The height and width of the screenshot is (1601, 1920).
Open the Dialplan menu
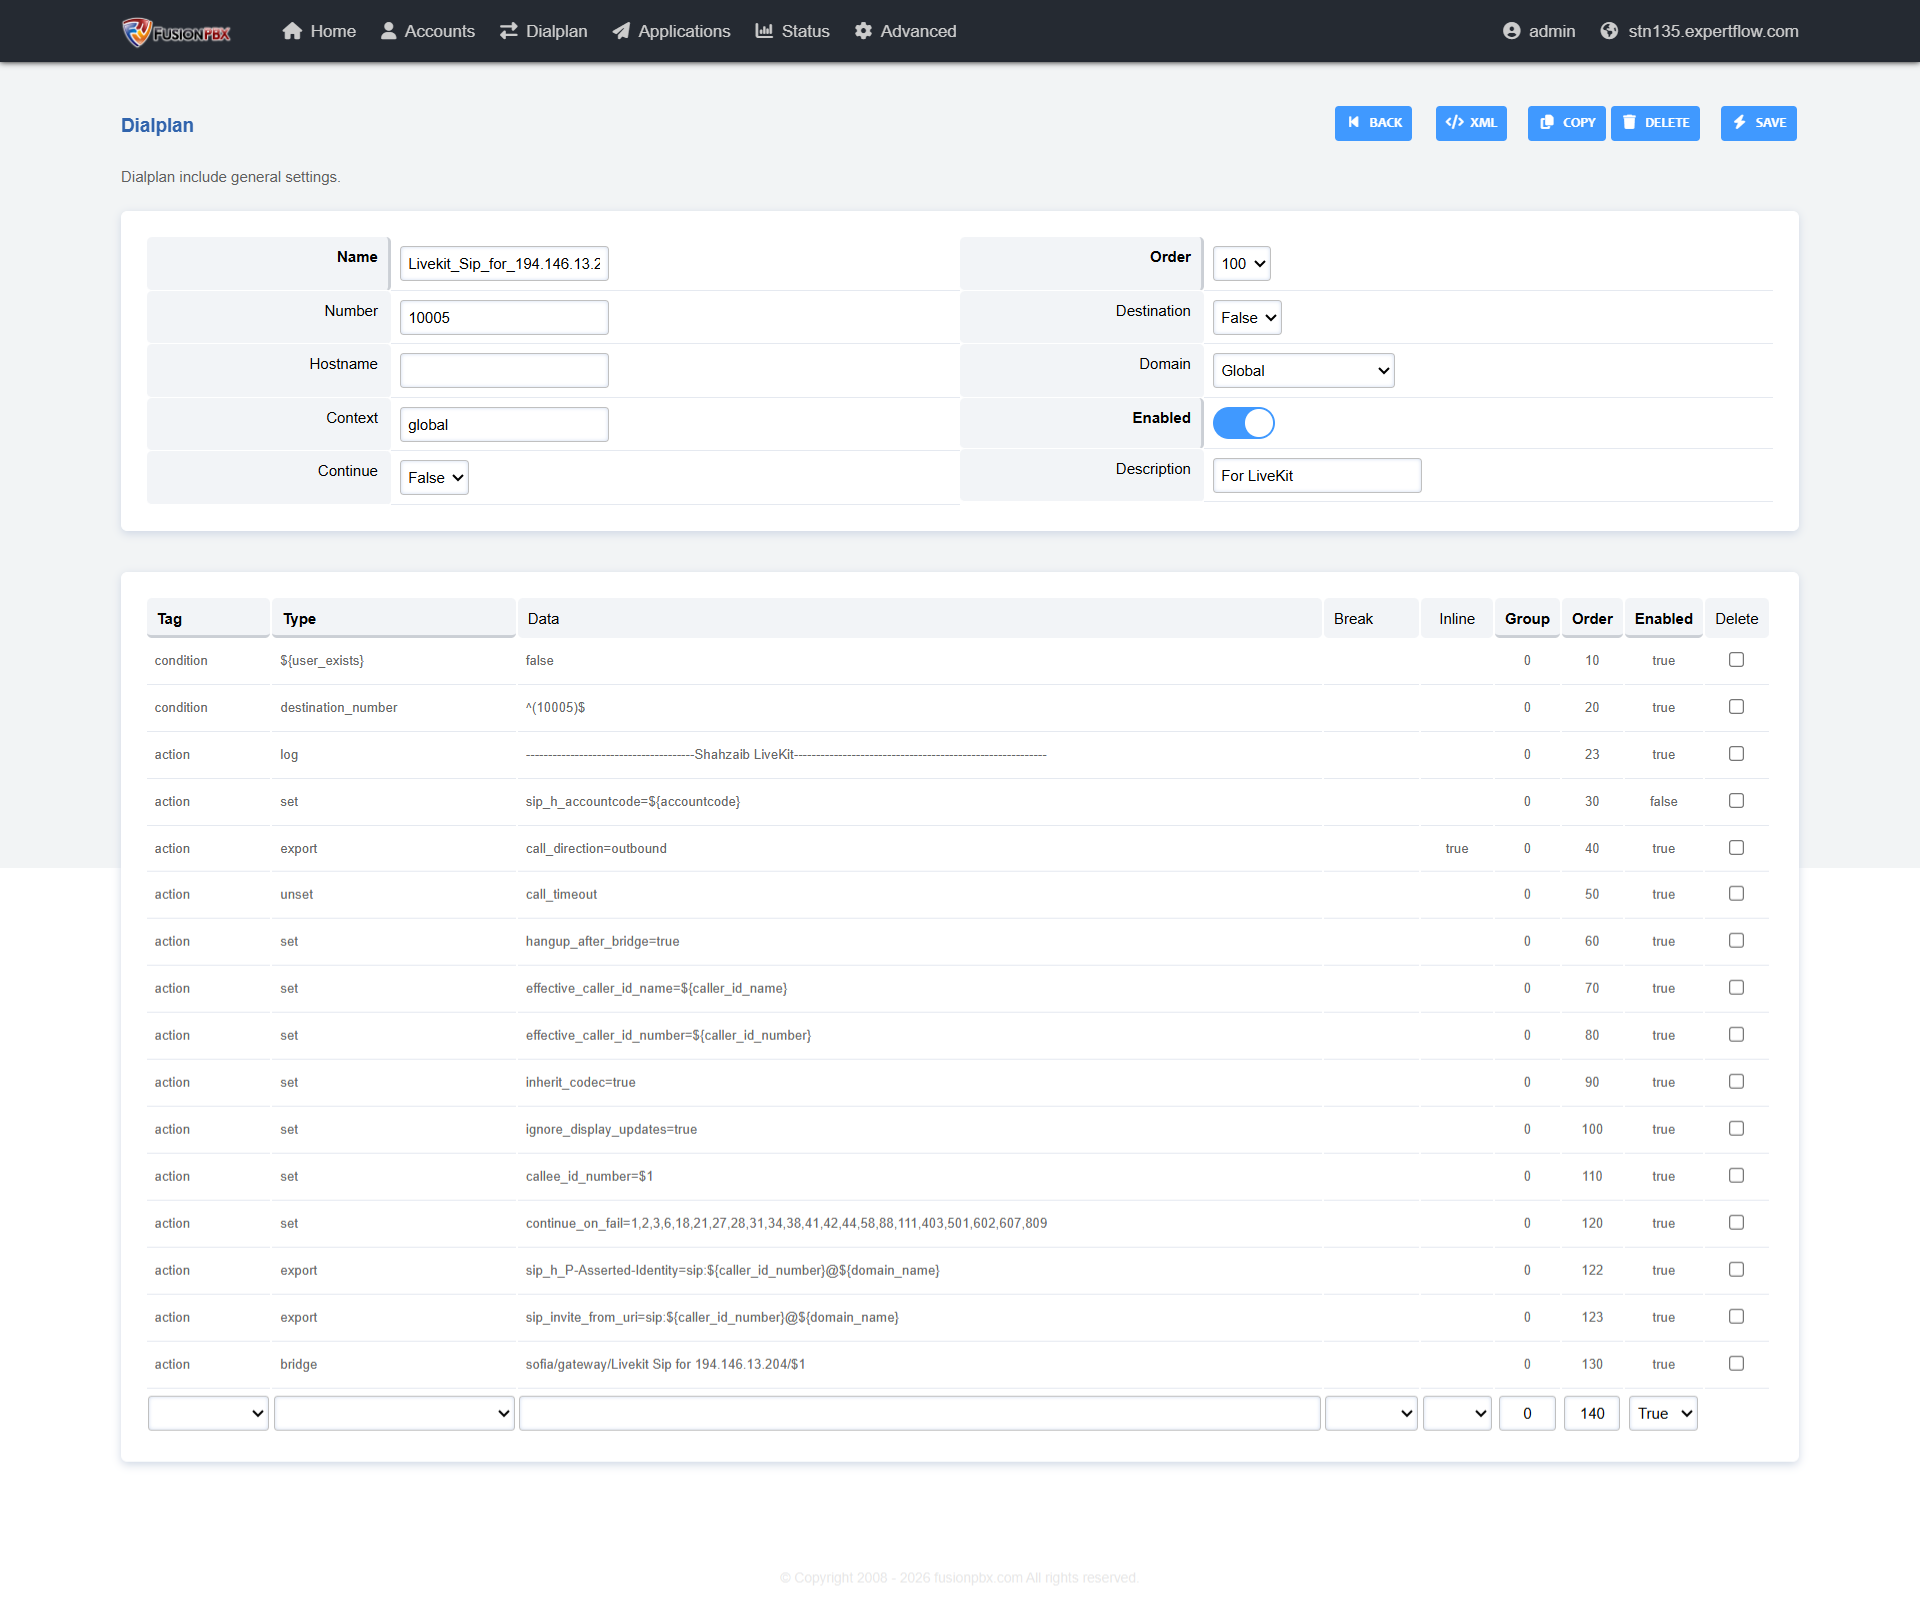pyautogui.click(x=544, y=31)
